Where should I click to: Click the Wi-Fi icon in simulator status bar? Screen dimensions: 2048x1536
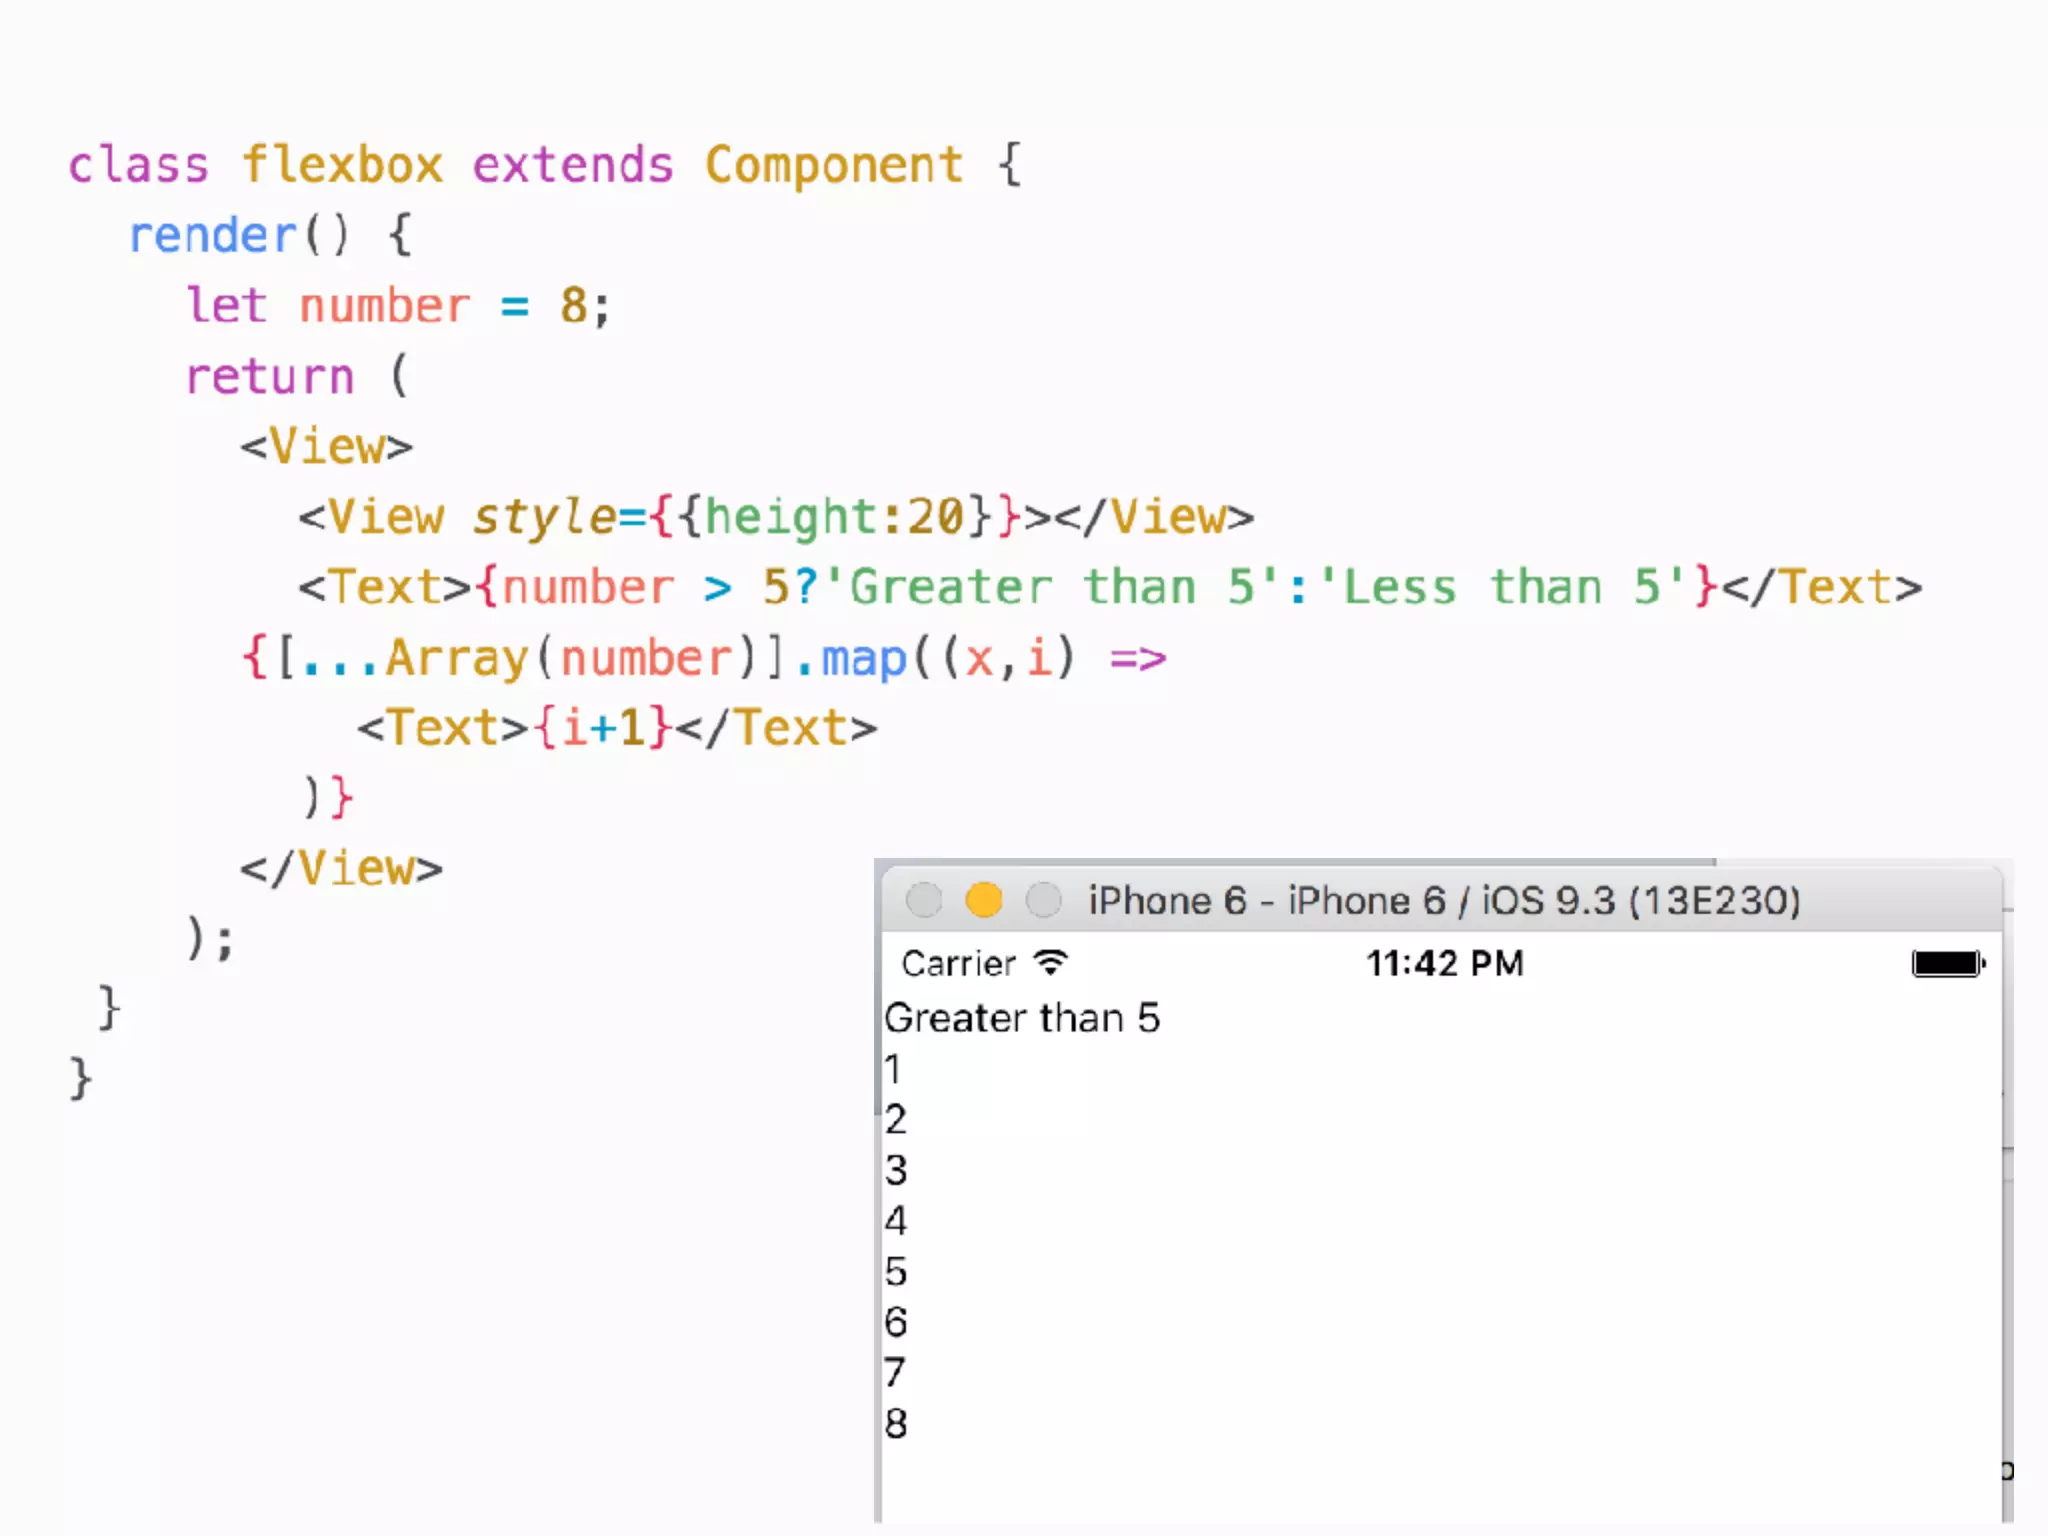click(x=1051, y=962)
